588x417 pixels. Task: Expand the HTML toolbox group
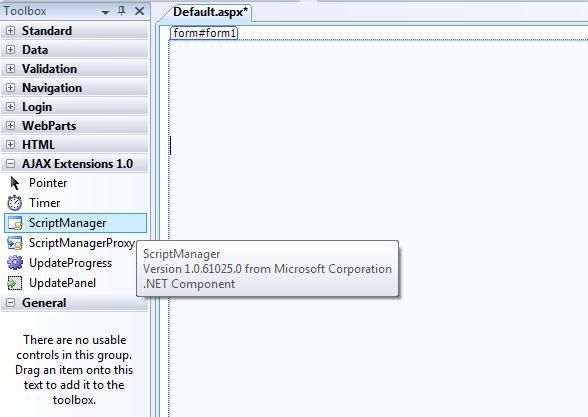click(x=10, y=145)
